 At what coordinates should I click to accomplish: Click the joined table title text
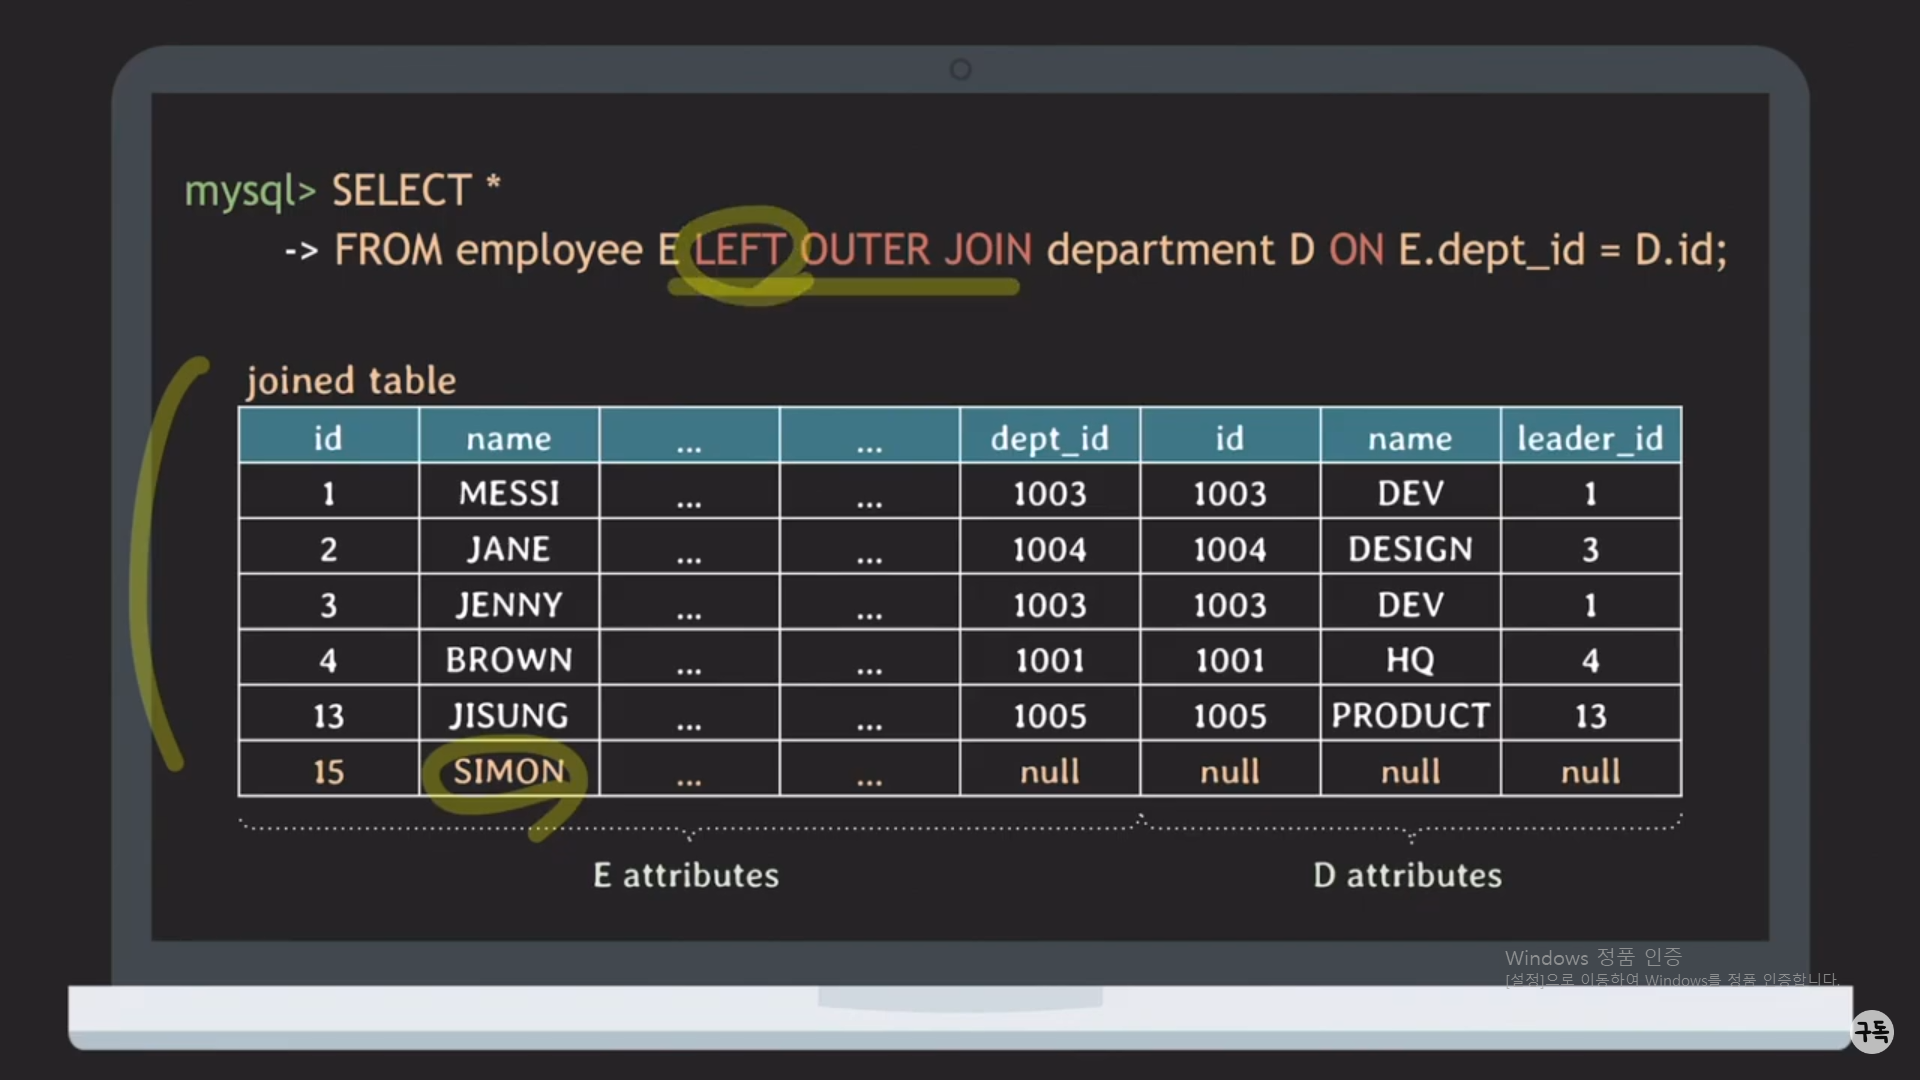pos(351,381)
